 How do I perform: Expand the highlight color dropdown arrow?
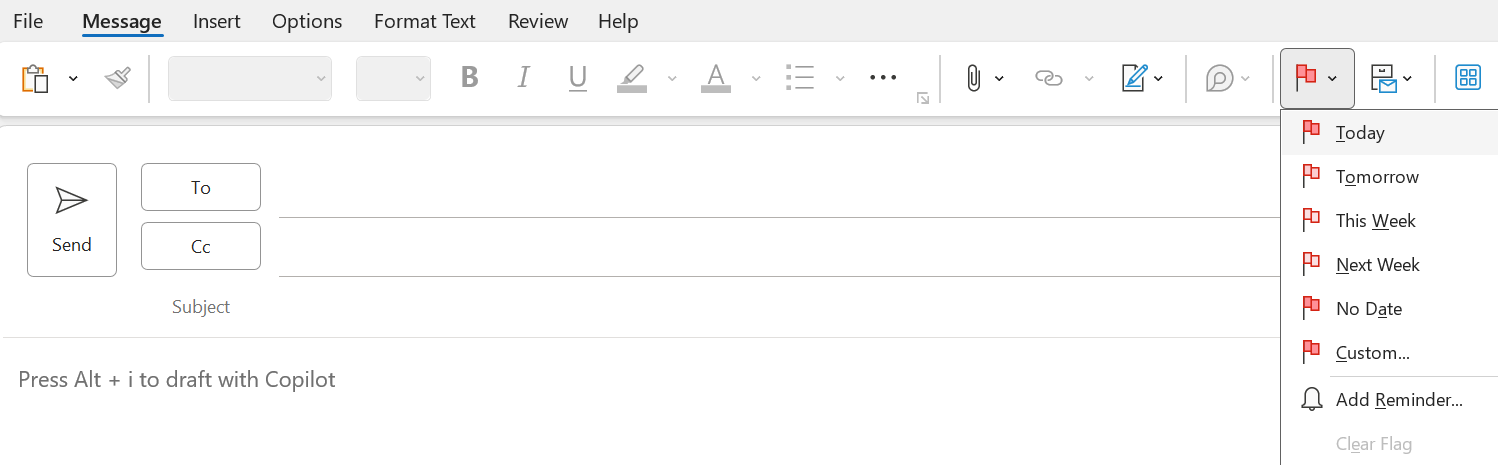pos(672,79)
